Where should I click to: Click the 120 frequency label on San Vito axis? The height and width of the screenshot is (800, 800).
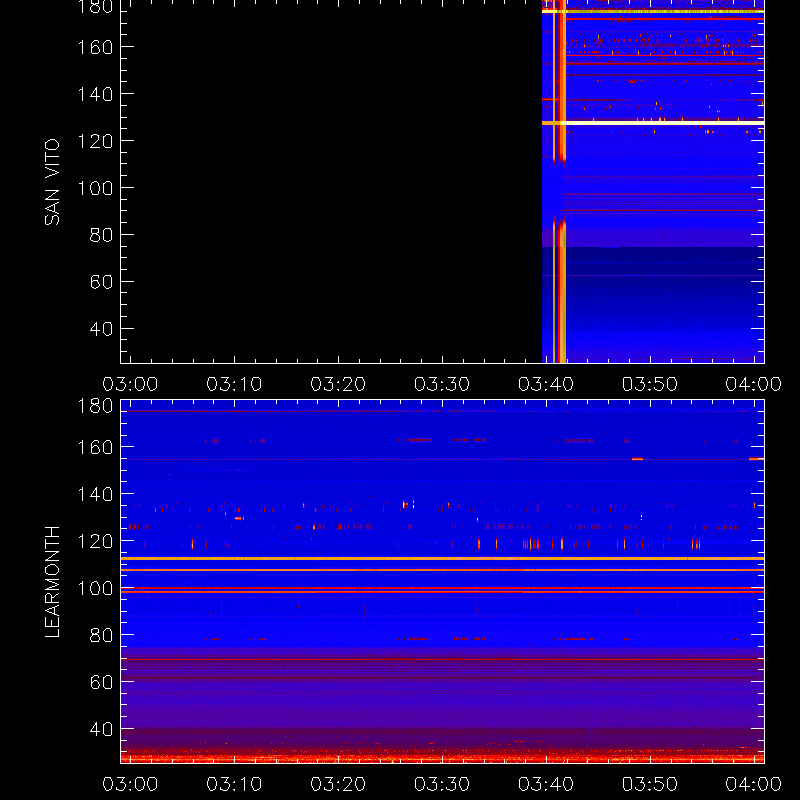(95, 141)
